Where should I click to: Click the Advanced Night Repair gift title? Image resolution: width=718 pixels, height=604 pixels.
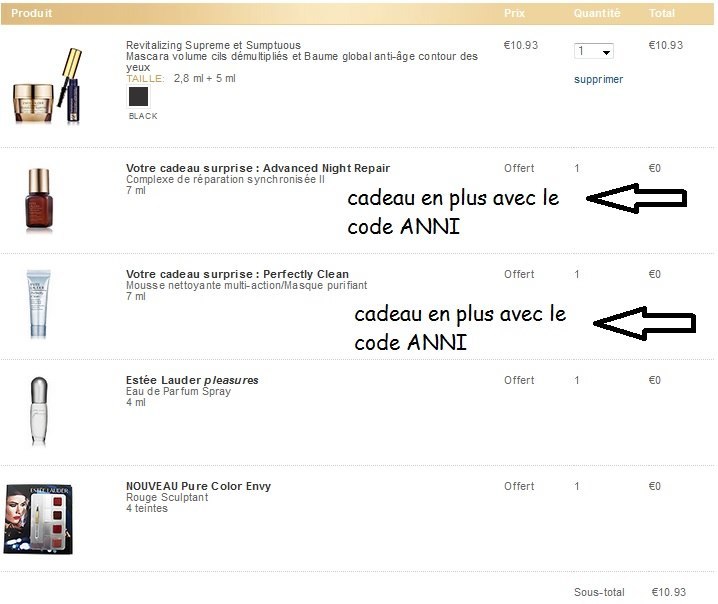[x=258, y=168]
